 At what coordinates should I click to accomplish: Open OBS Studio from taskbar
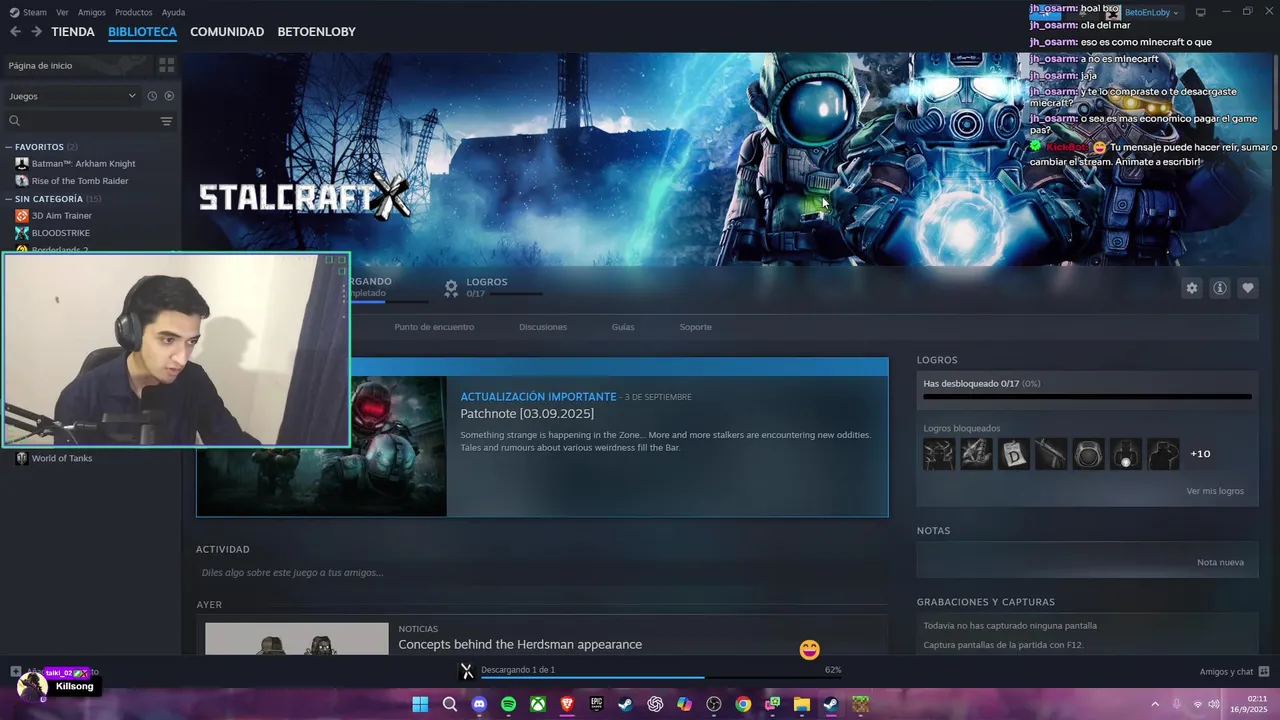pyautogui.click(x=714, y=704)
